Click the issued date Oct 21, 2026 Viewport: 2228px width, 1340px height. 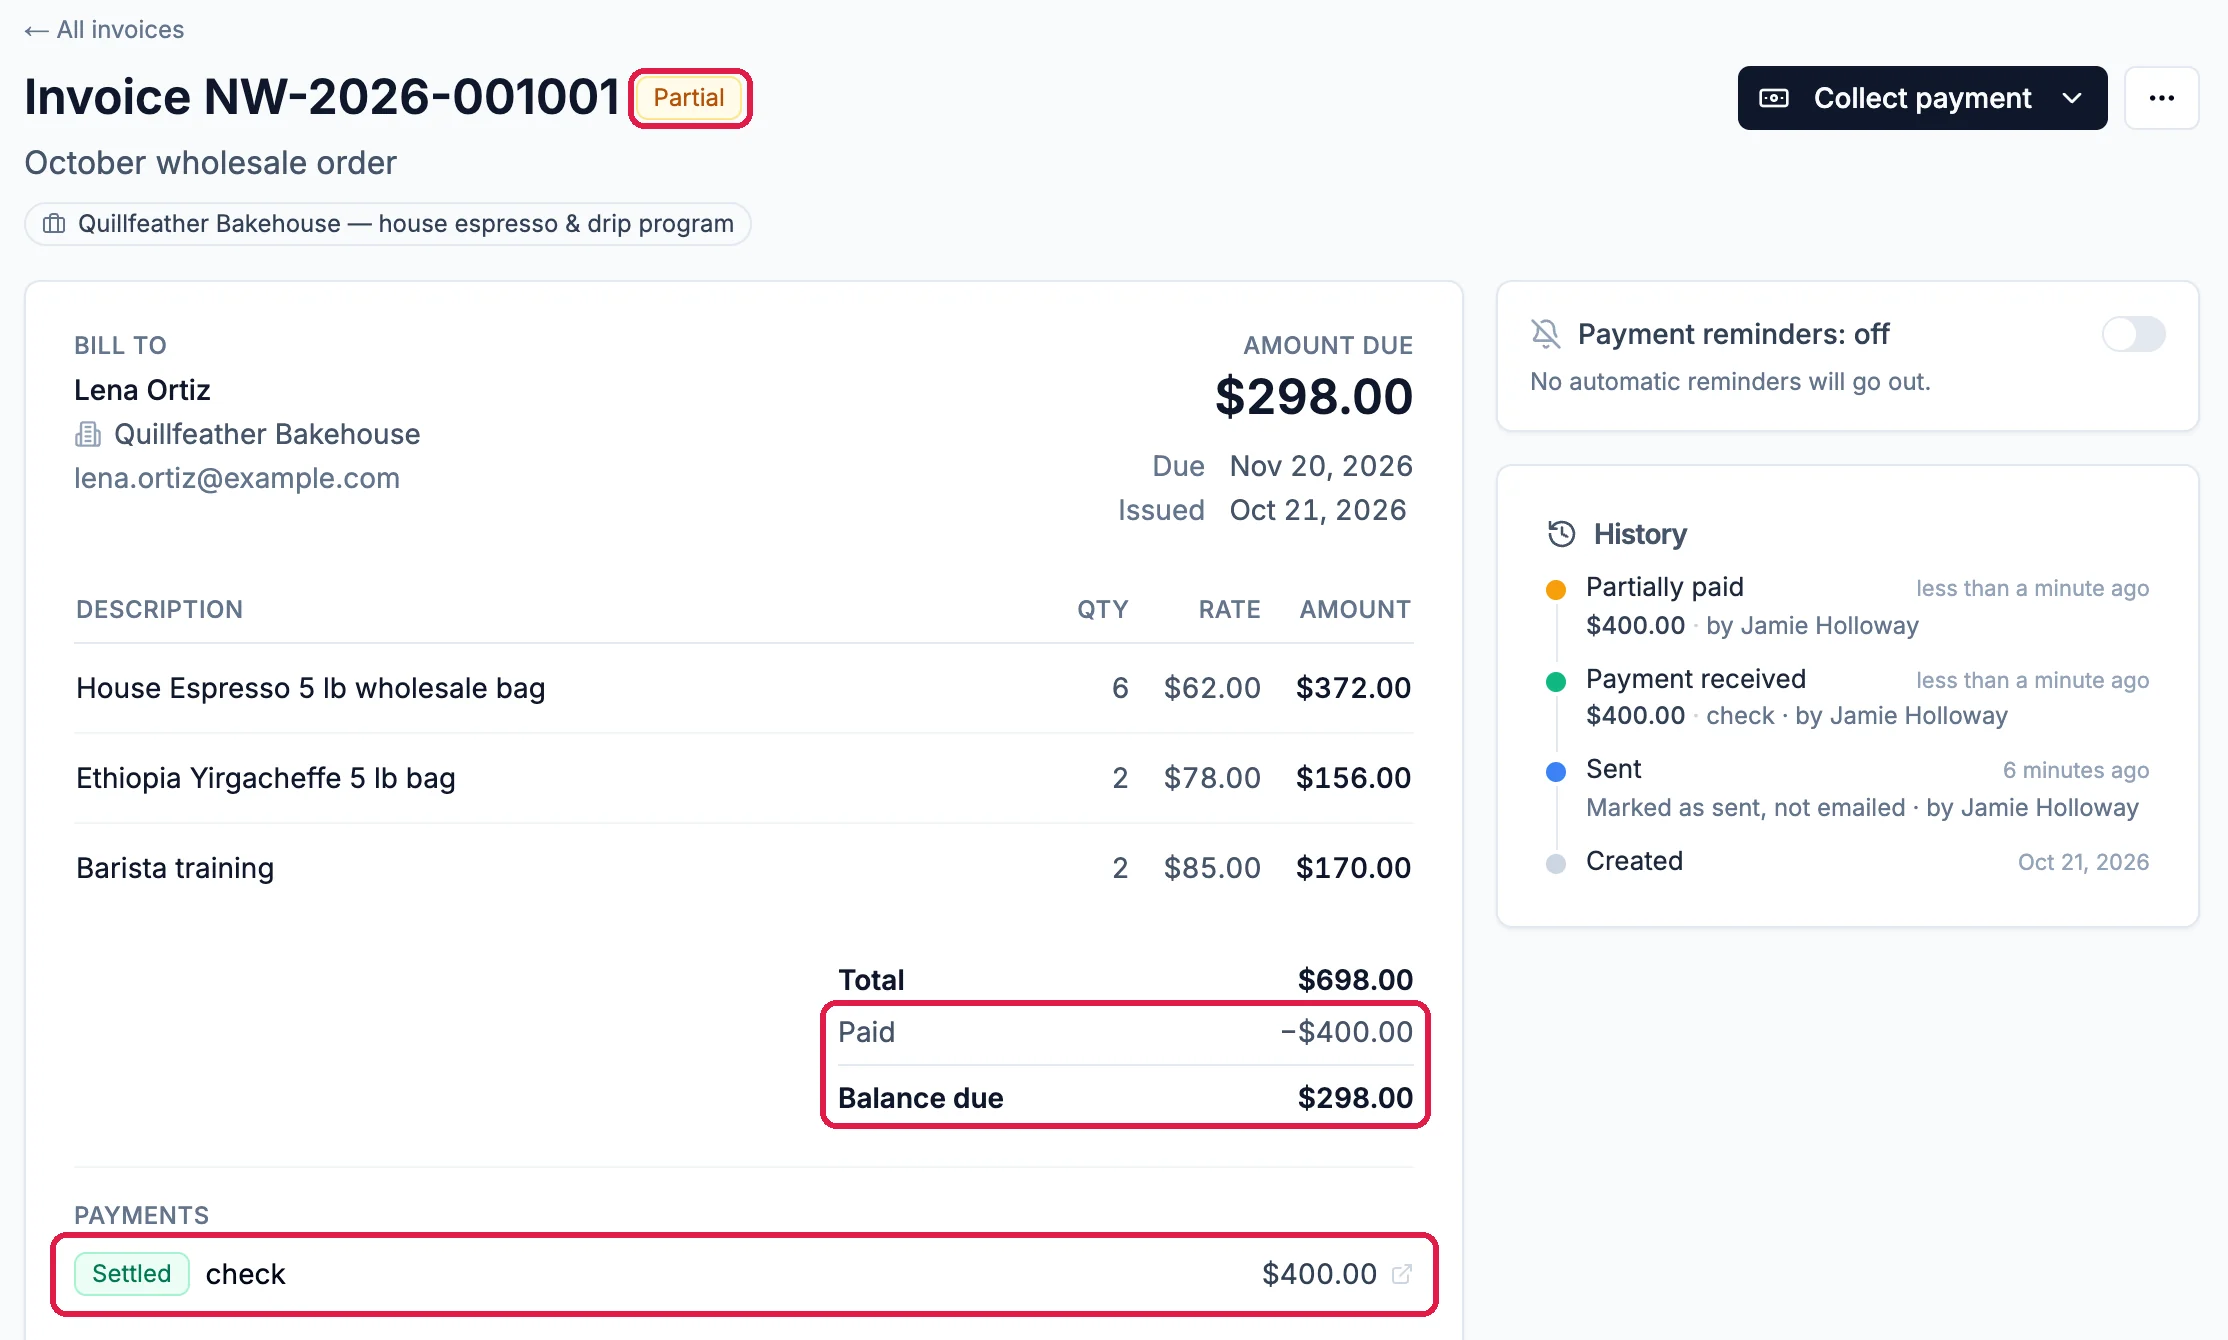tap(1318, 510)
